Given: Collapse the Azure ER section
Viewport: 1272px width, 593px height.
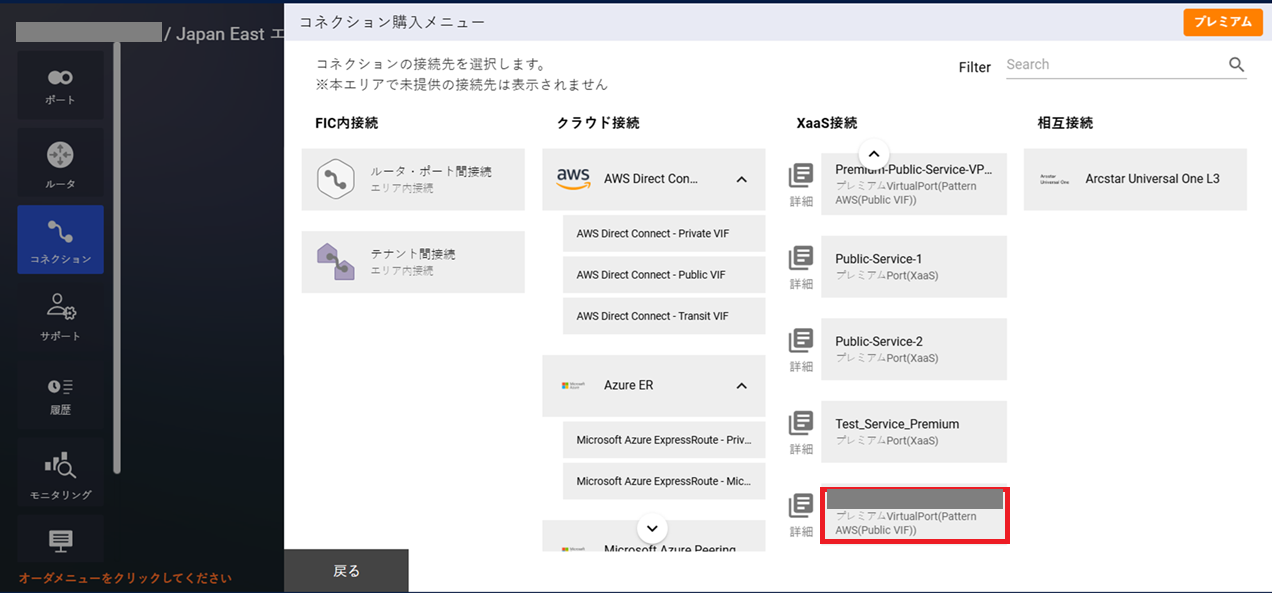Looking at the screenshot, I should (741, 385).
